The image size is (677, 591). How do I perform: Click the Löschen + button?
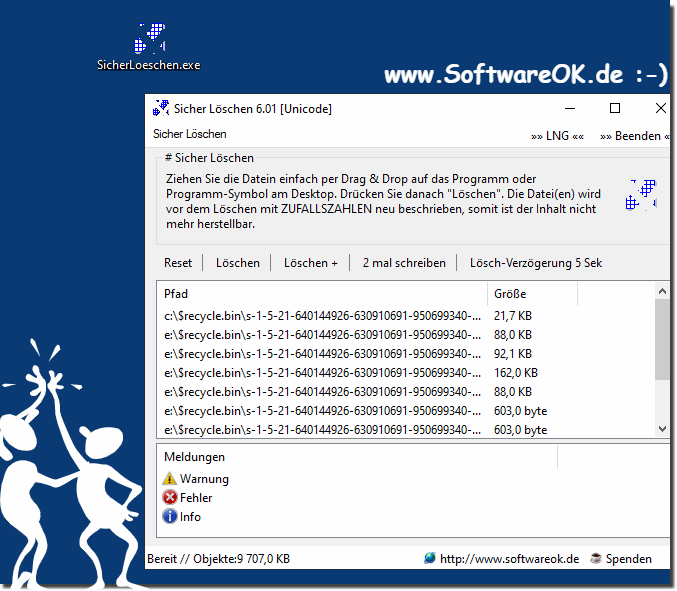pyautogui.click(x=310, y=263)
